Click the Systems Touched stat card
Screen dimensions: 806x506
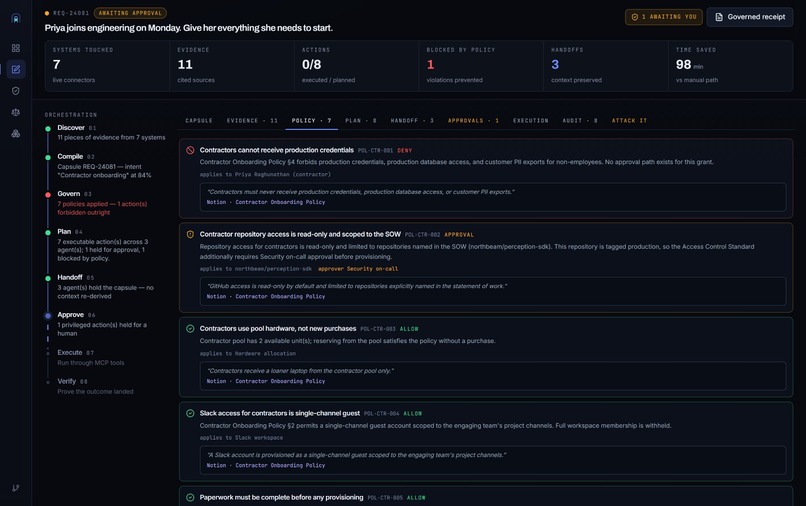click(107, 66)
